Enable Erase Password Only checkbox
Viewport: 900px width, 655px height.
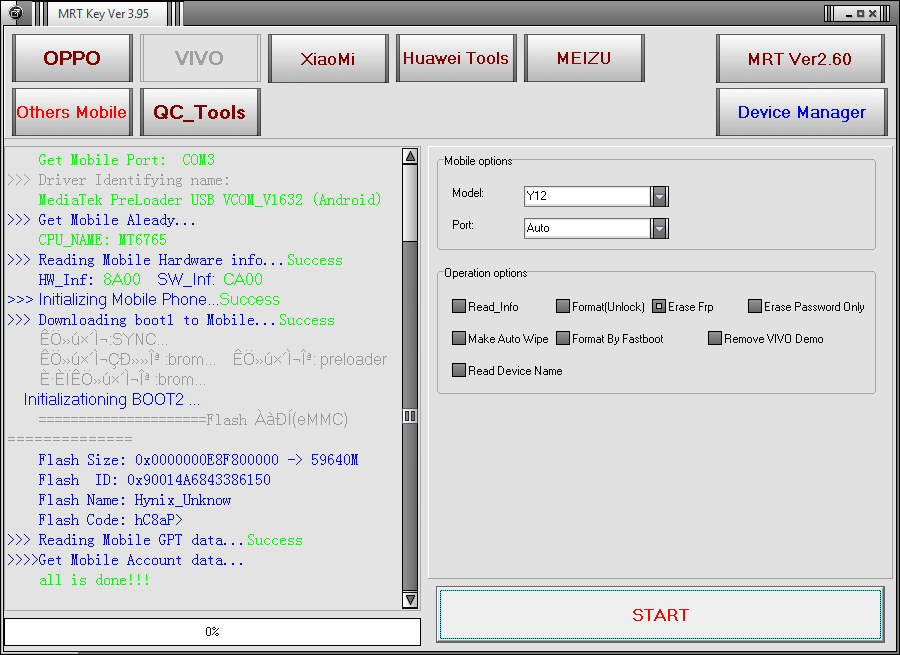(755, 306)
